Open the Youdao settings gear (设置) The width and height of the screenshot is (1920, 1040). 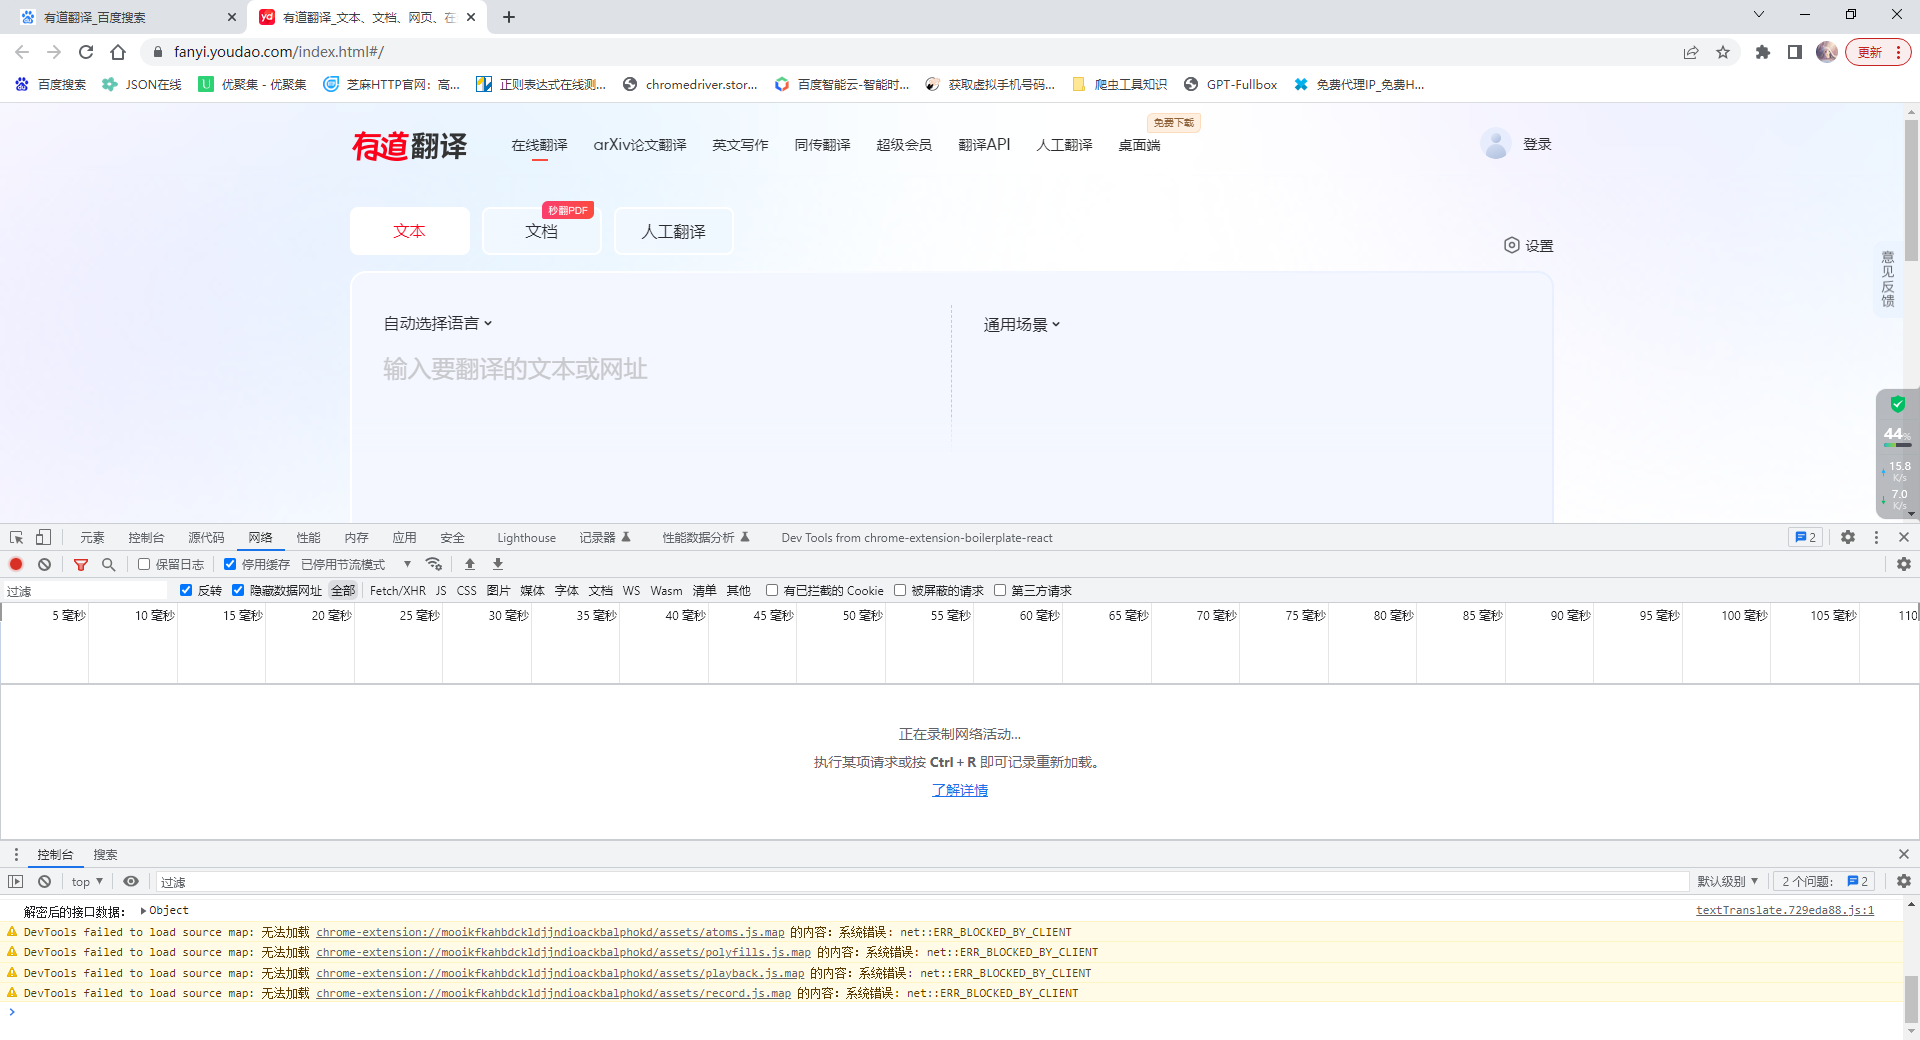tap(1528, 246)
